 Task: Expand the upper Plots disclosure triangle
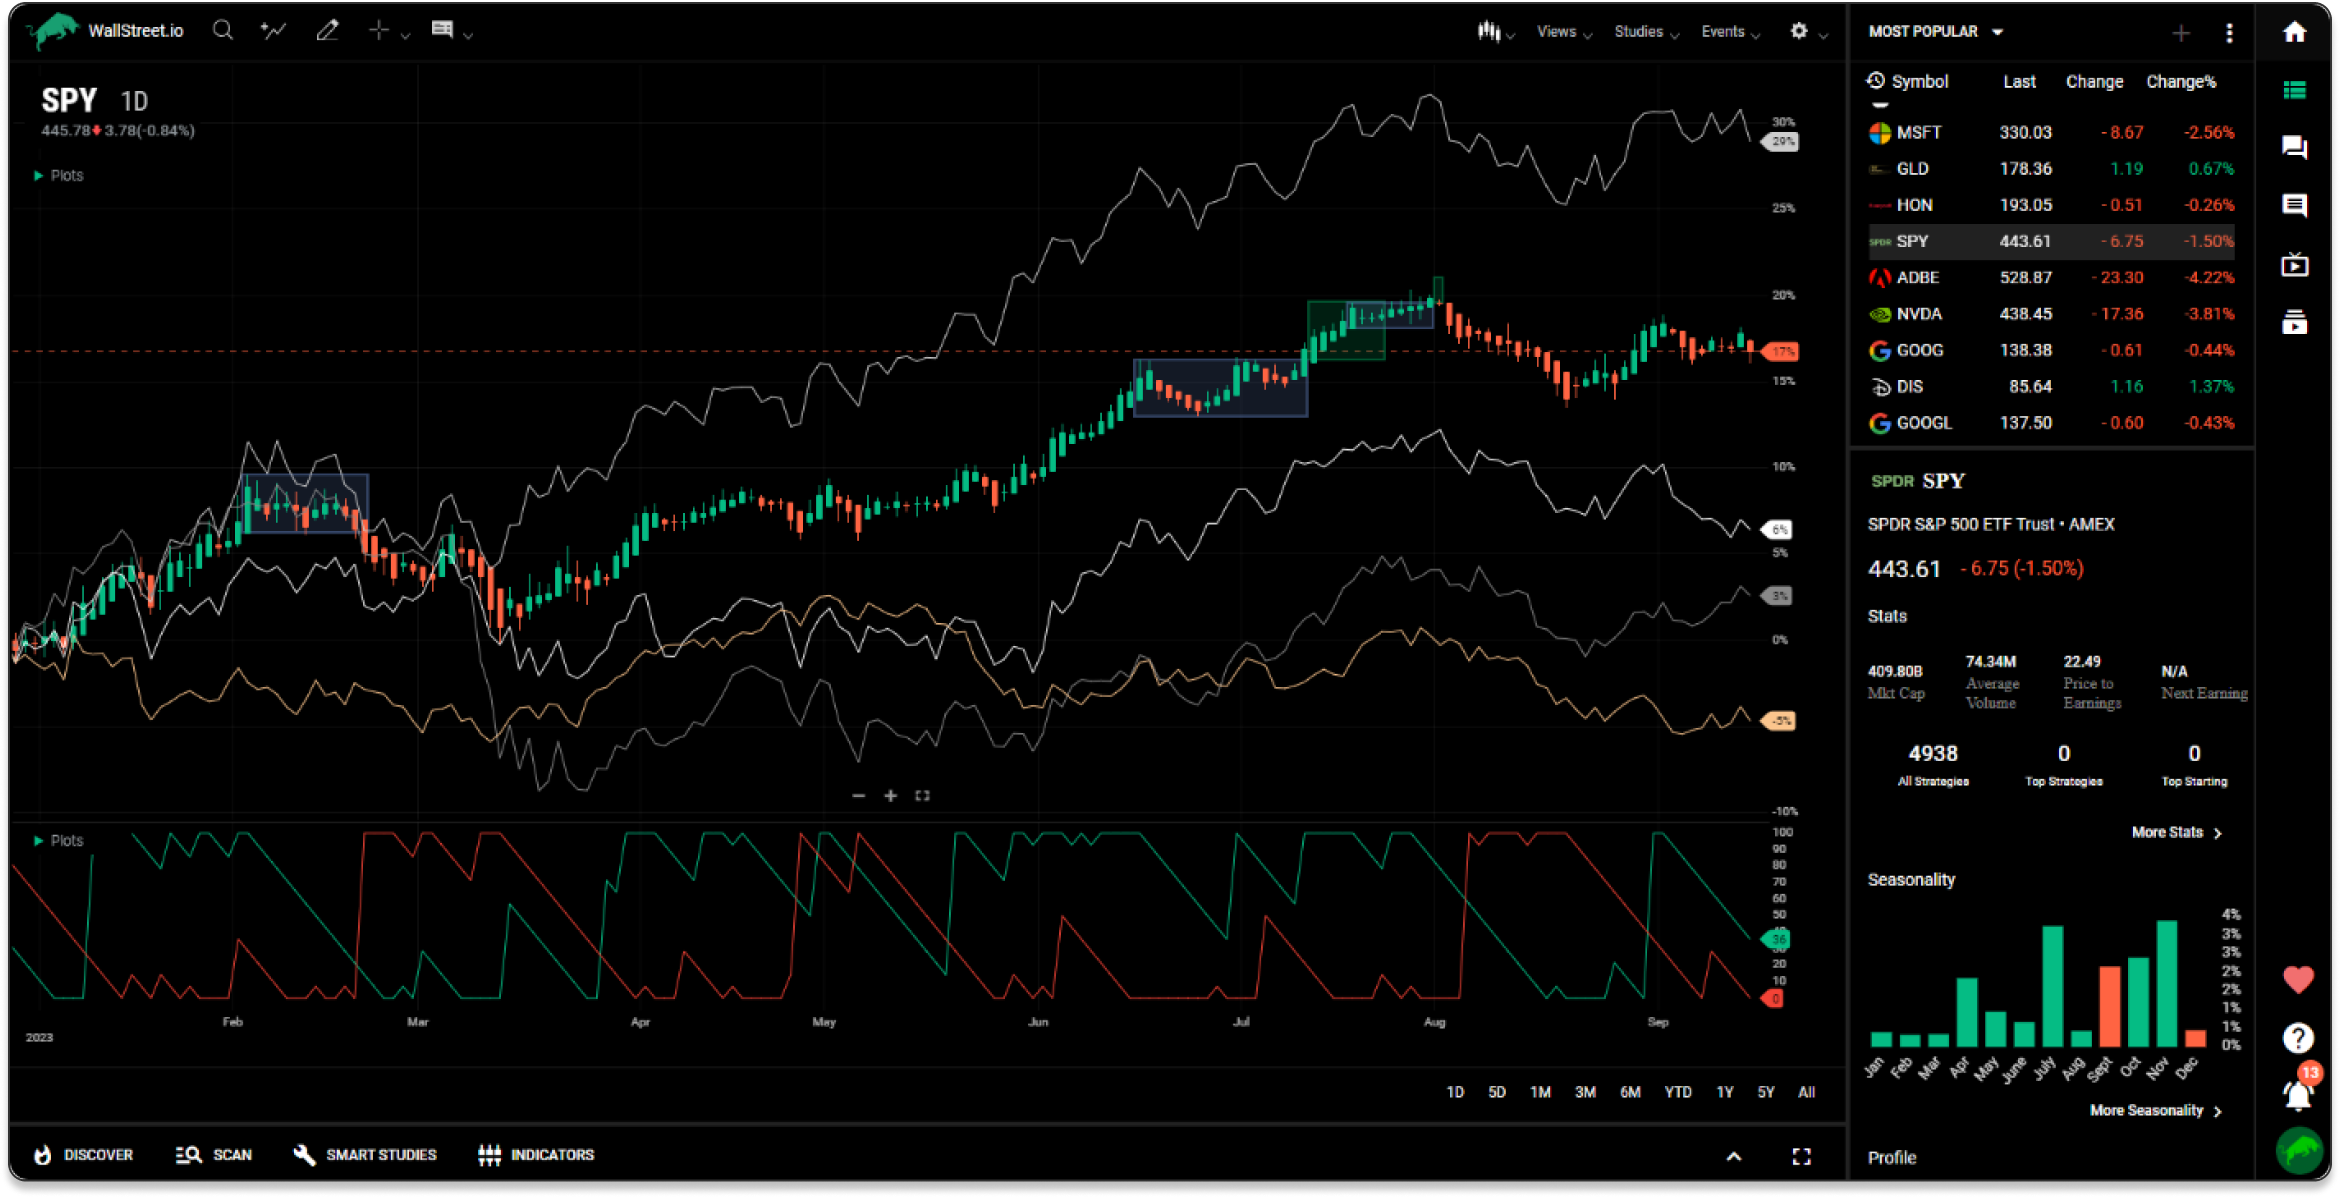click(38, 175)
